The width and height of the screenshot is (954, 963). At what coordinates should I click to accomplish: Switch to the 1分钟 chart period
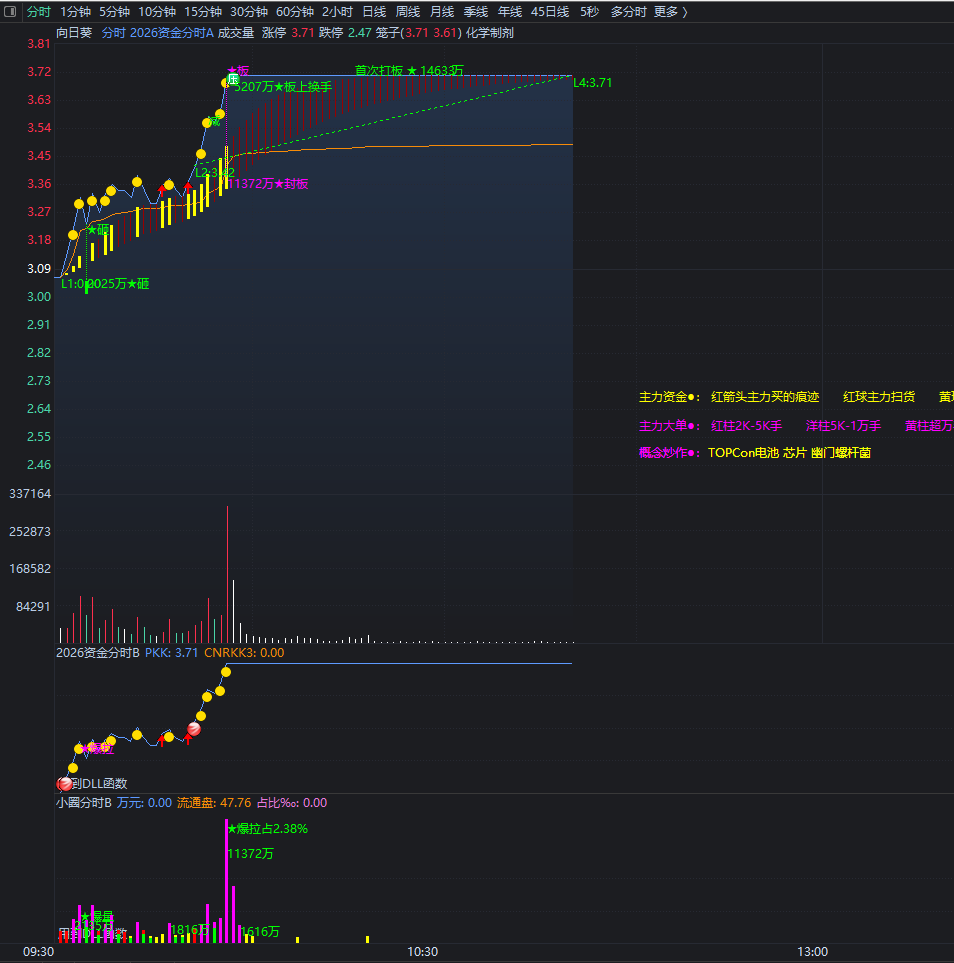(x=76, y=12)
